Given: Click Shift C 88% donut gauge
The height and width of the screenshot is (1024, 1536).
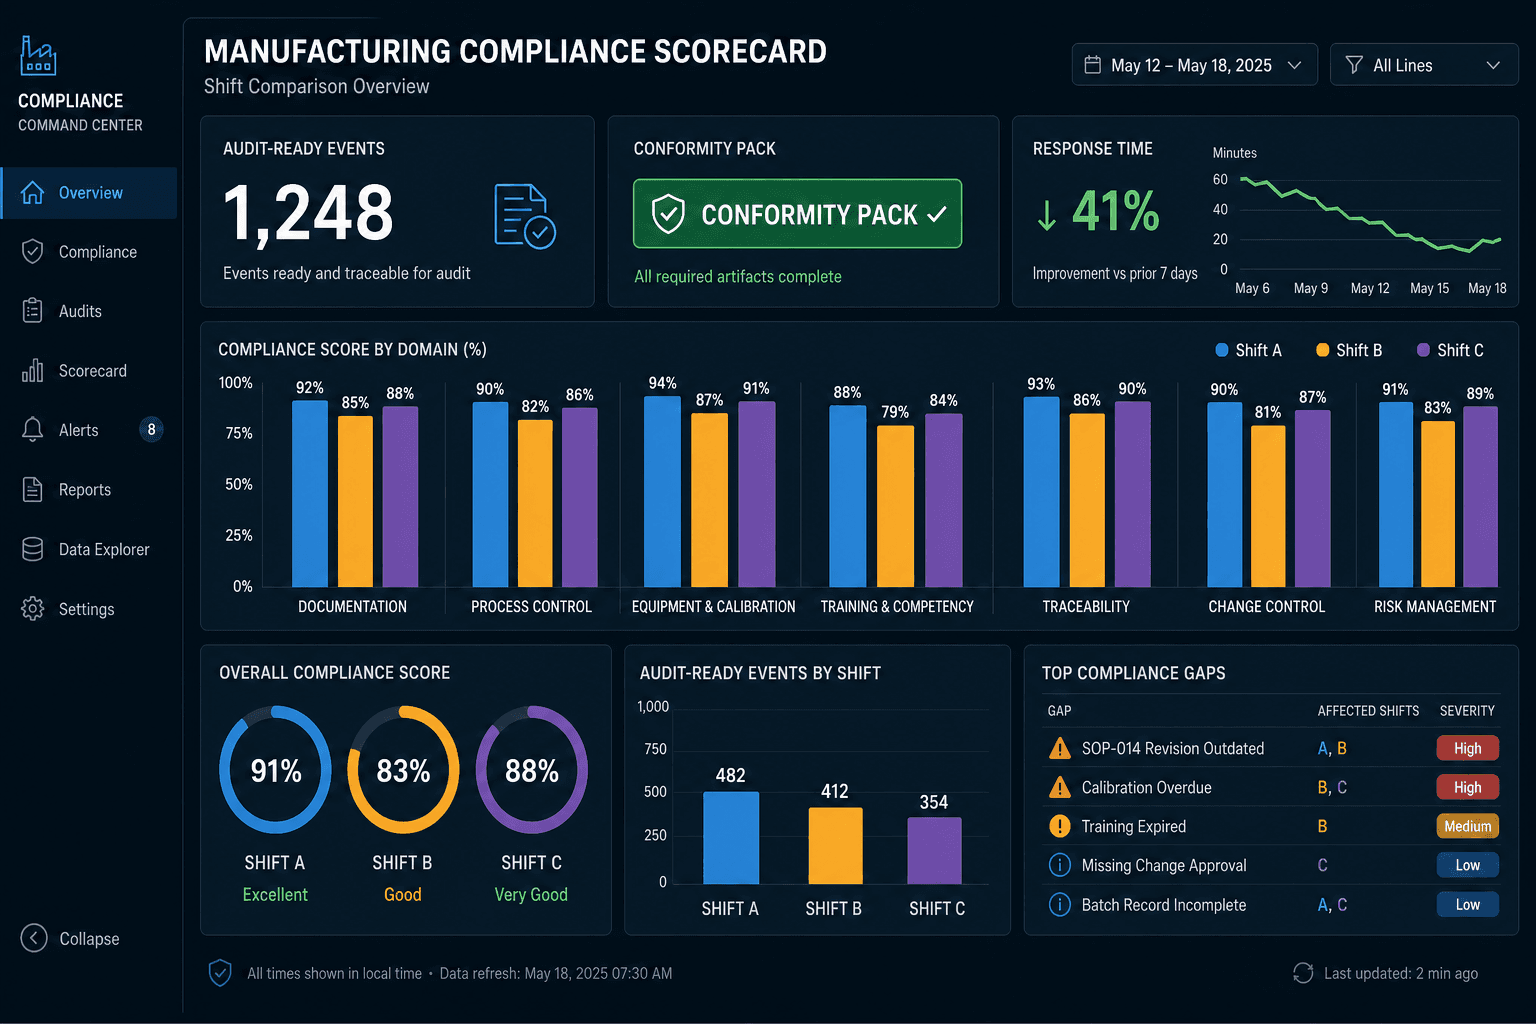Looking at the screenshot, I should click(x=531, y=770).
